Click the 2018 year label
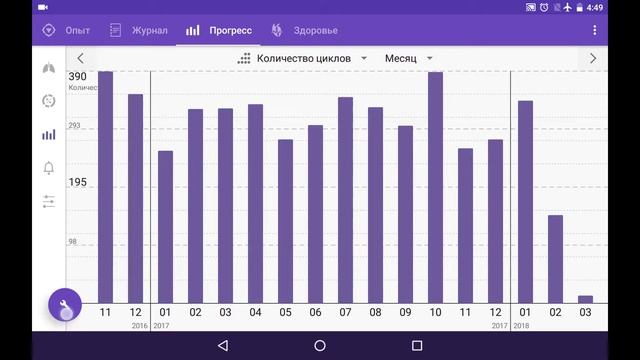 point(521,326)
